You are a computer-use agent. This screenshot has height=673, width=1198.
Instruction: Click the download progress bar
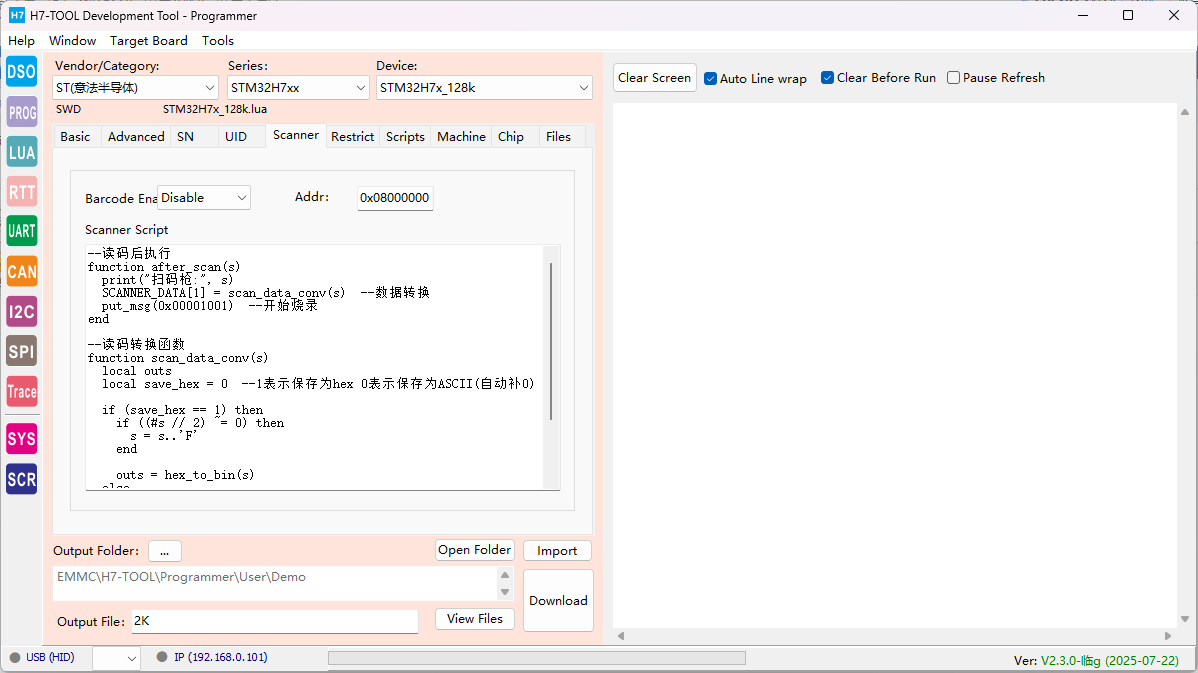[537, 658]
